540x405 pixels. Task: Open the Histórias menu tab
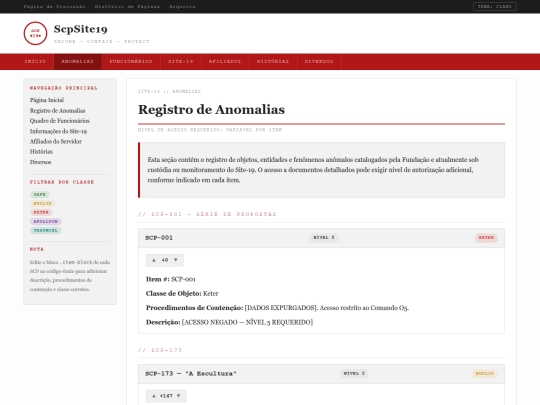[x=273, y=62]
